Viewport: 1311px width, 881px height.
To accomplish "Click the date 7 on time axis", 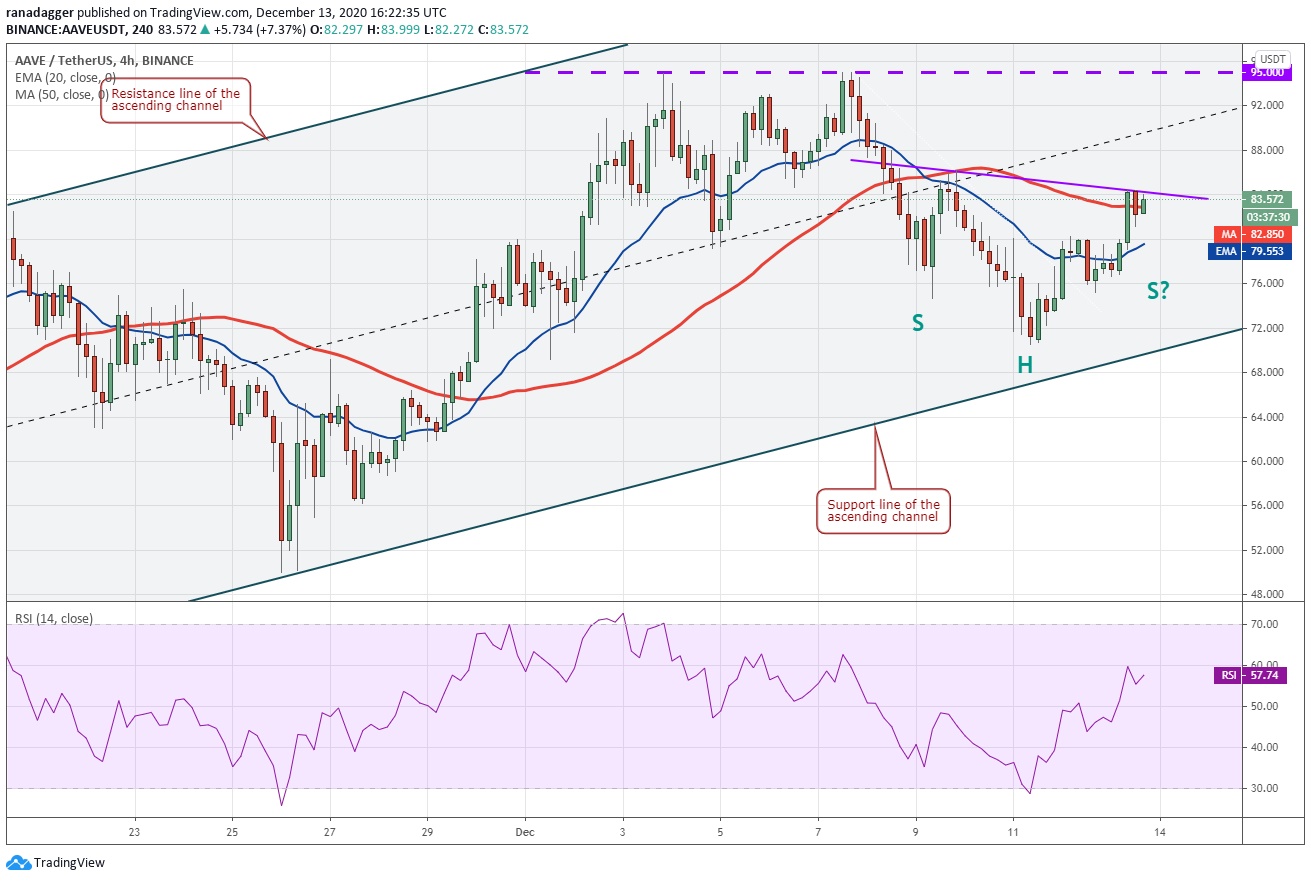I will [x=818, y=831].
